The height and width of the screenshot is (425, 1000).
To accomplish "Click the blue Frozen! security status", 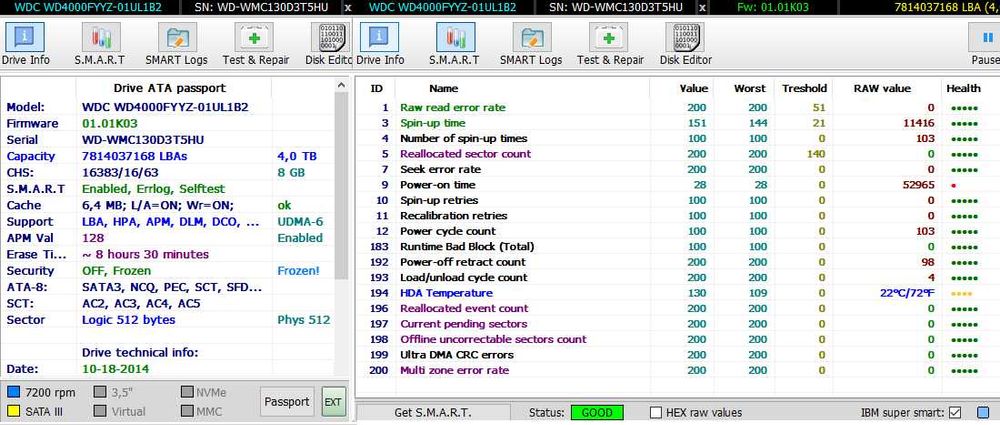I will (x=298, y=271).
